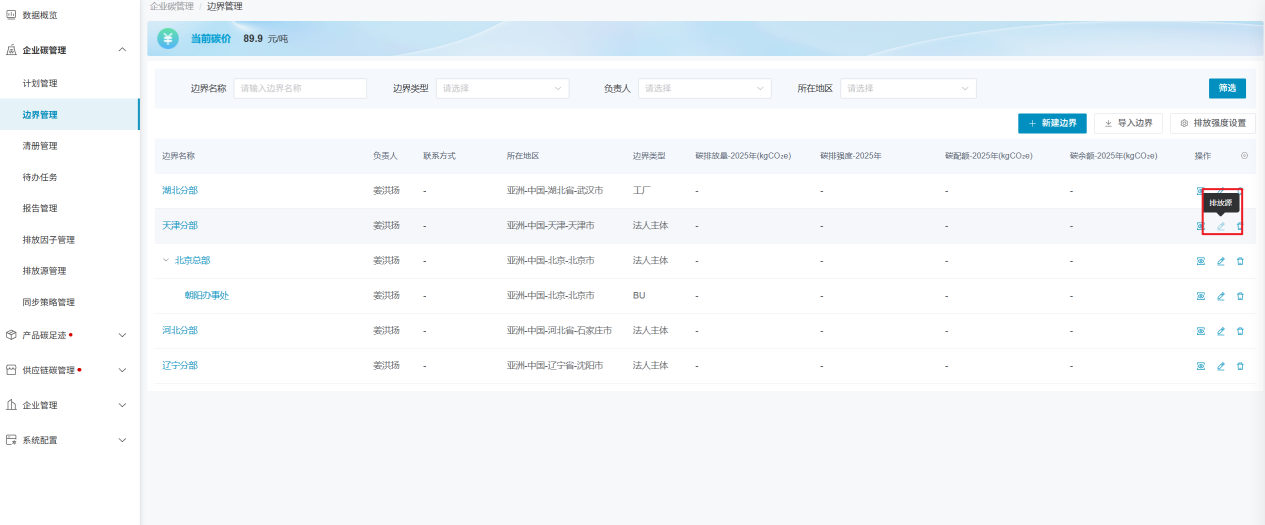Open 清册管理 in the sidebar
Viewport: 1265px width, 525px height.
pyautogui.click(x=40, y=146)
